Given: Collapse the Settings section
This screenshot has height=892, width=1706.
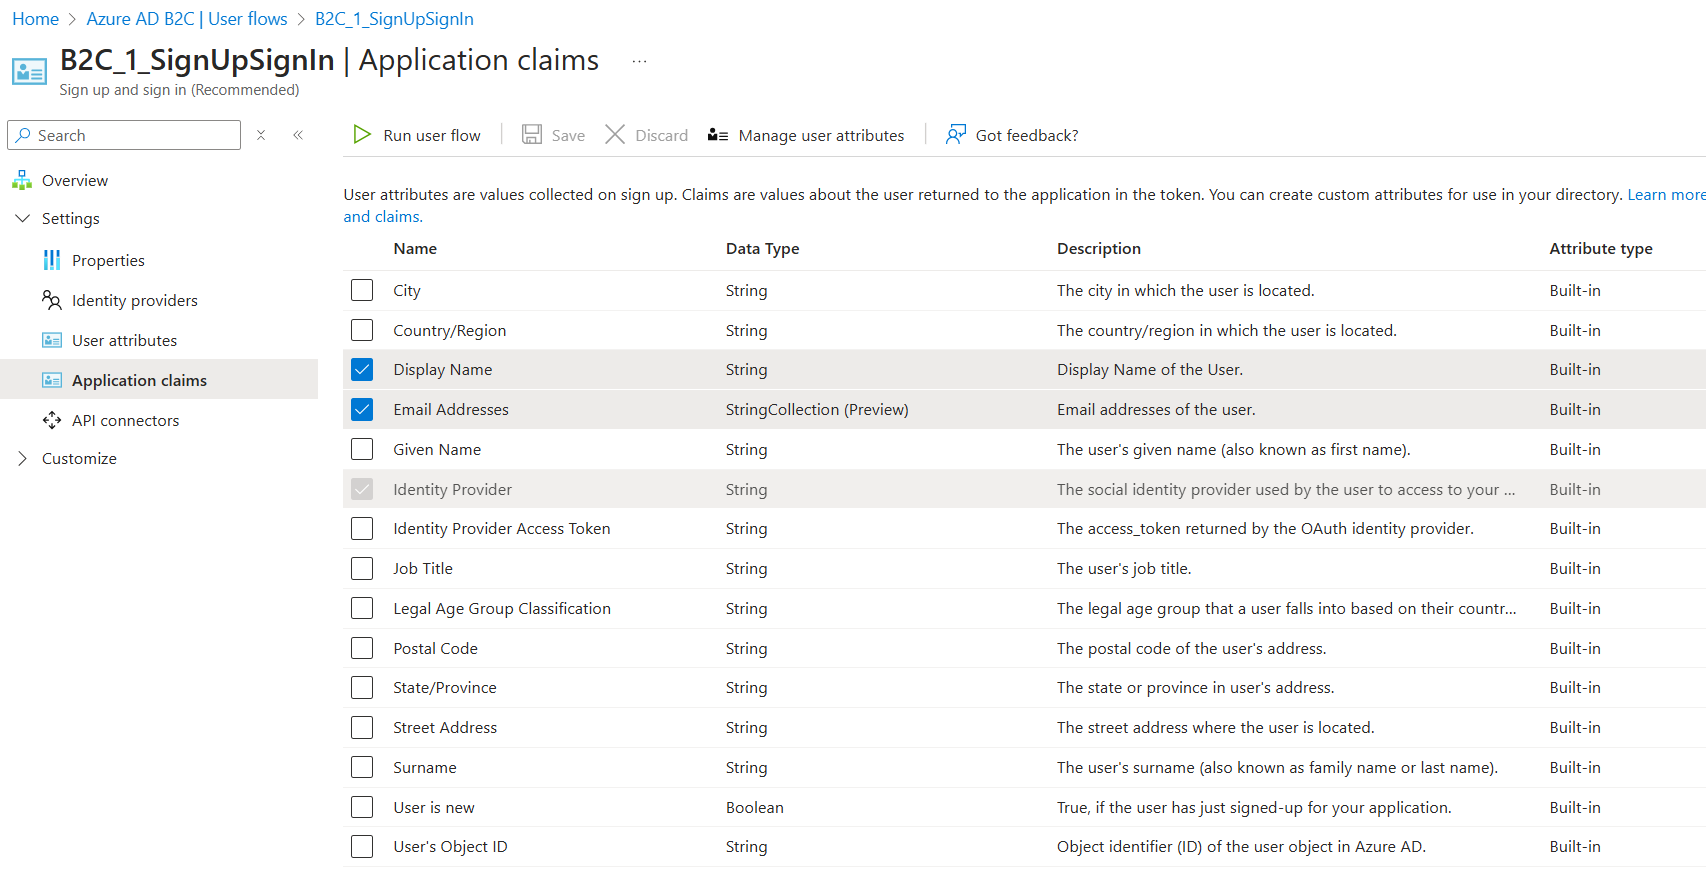Looking at the screenshot, I should (23, 219).
